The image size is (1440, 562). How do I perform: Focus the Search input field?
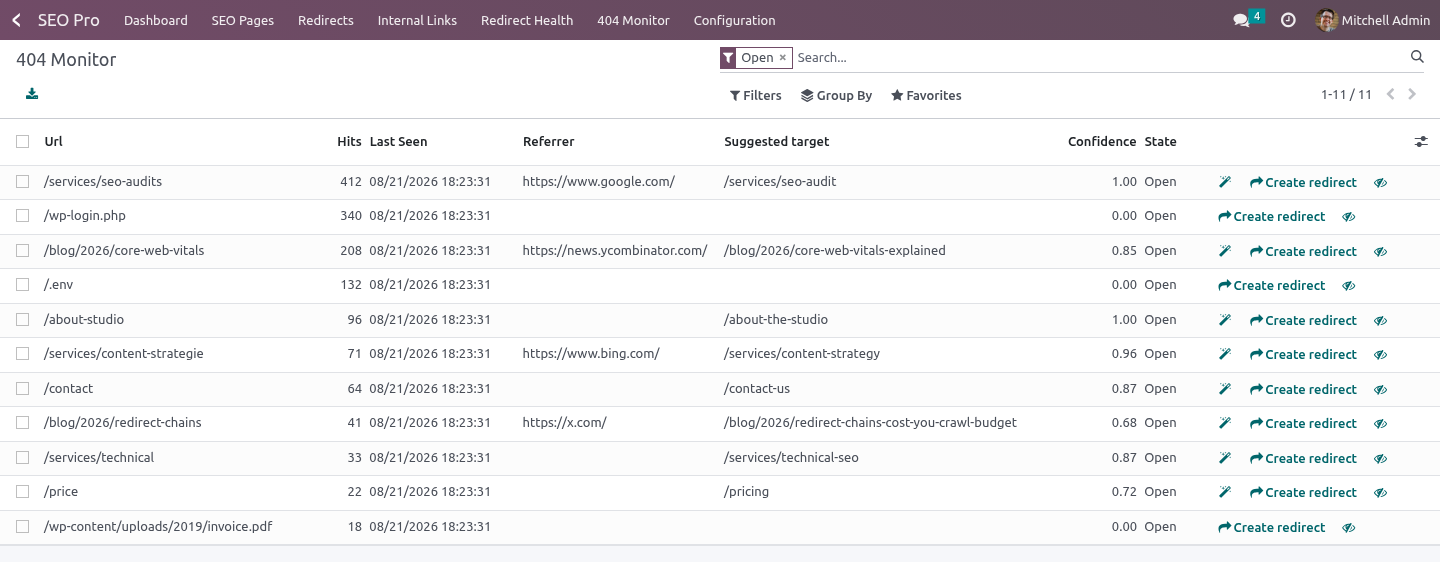click(x=1100, y=58)
